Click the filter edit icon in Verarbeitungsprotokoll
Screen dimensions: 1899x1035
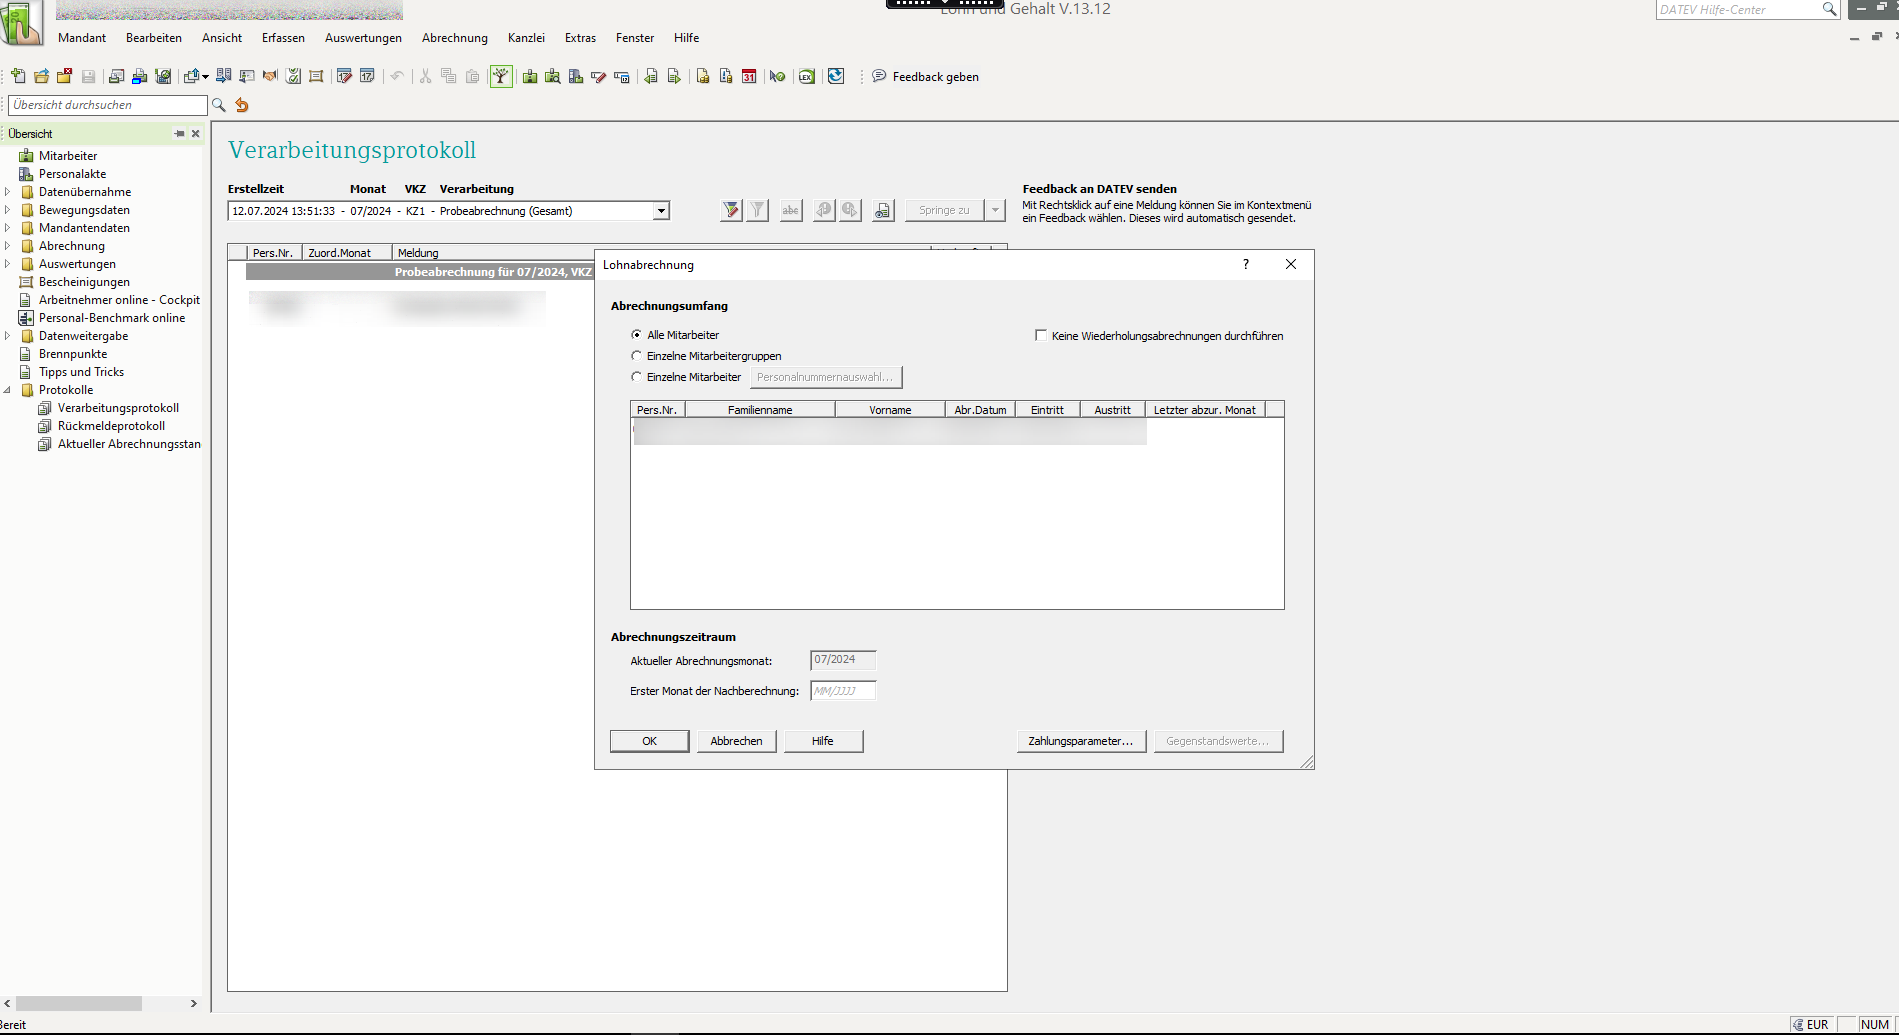732,210
